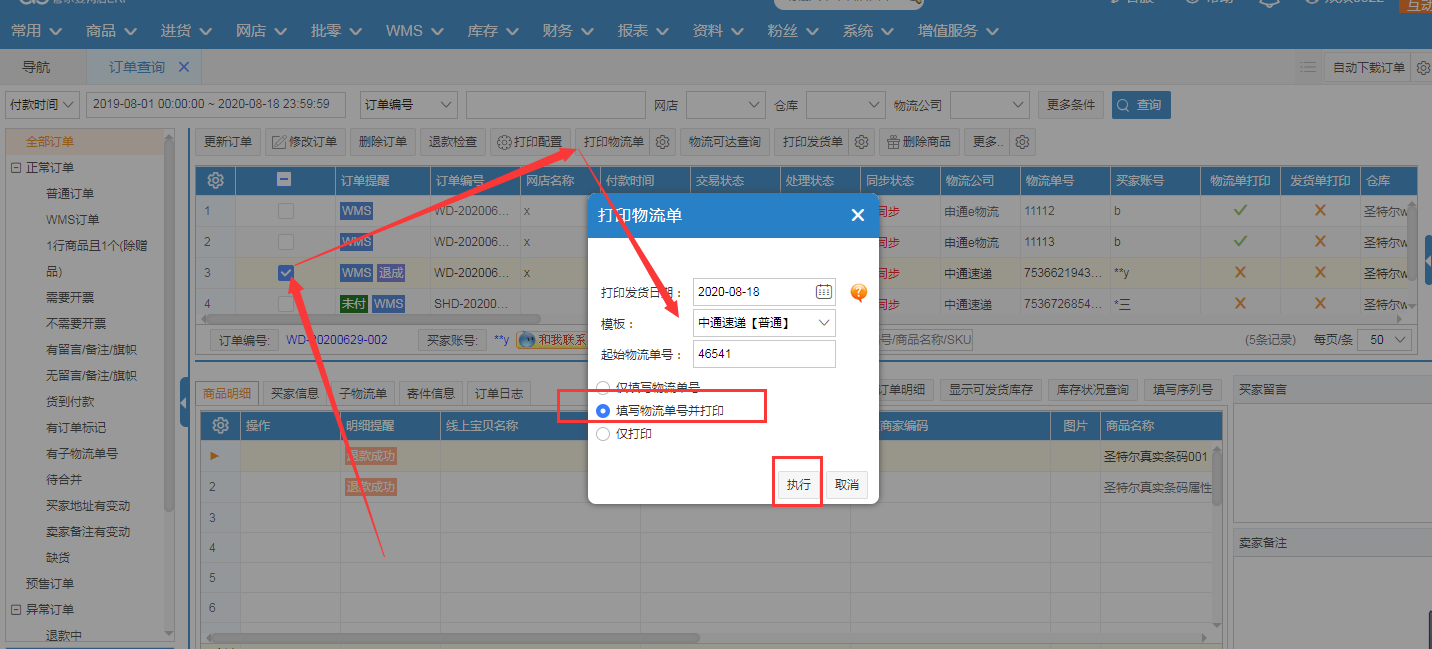Expand the 模板 template dropdown
The height and width of the screenshot is (649, 1432).
(764, 322)
